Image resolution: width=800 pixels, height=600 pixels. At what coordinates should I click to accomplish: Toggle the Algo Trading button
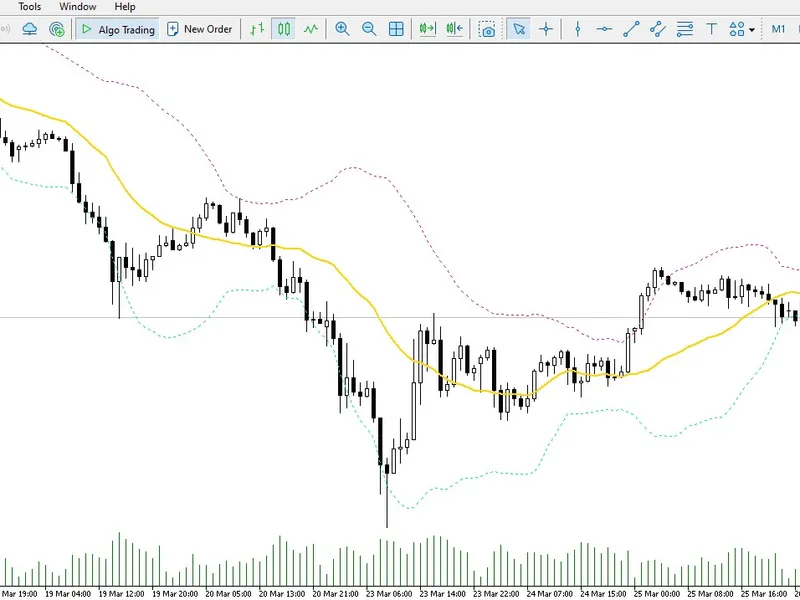point(118,29)
